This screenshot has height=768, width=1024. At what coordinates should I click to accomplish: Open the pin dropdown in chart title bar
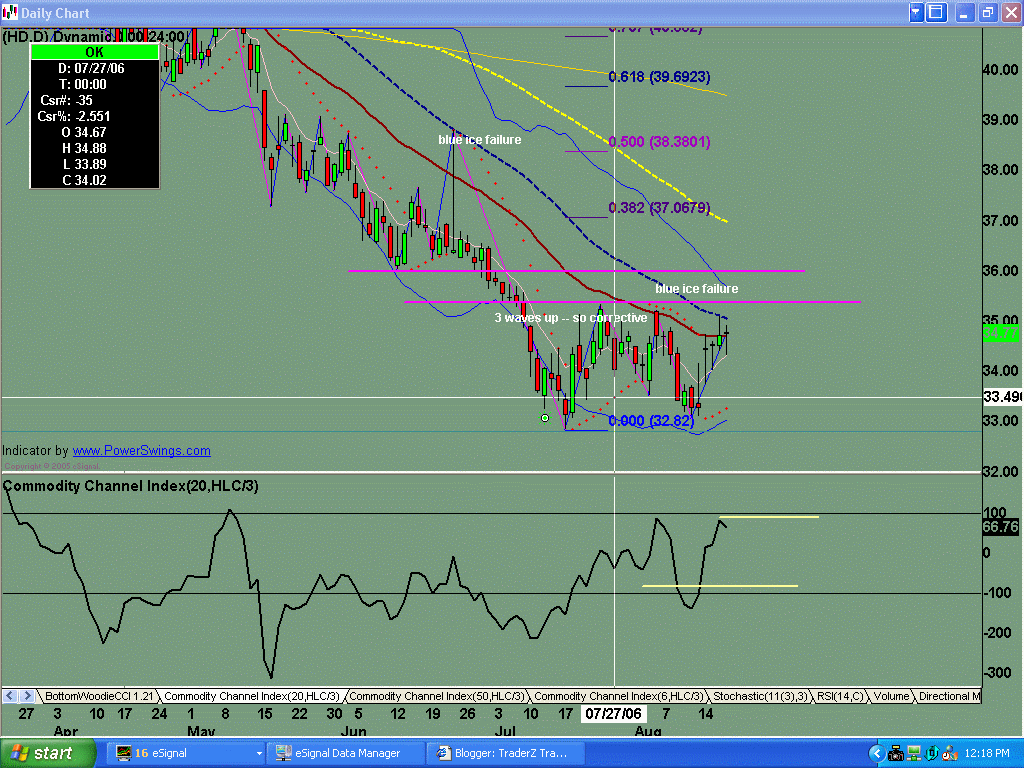point(916,12)
